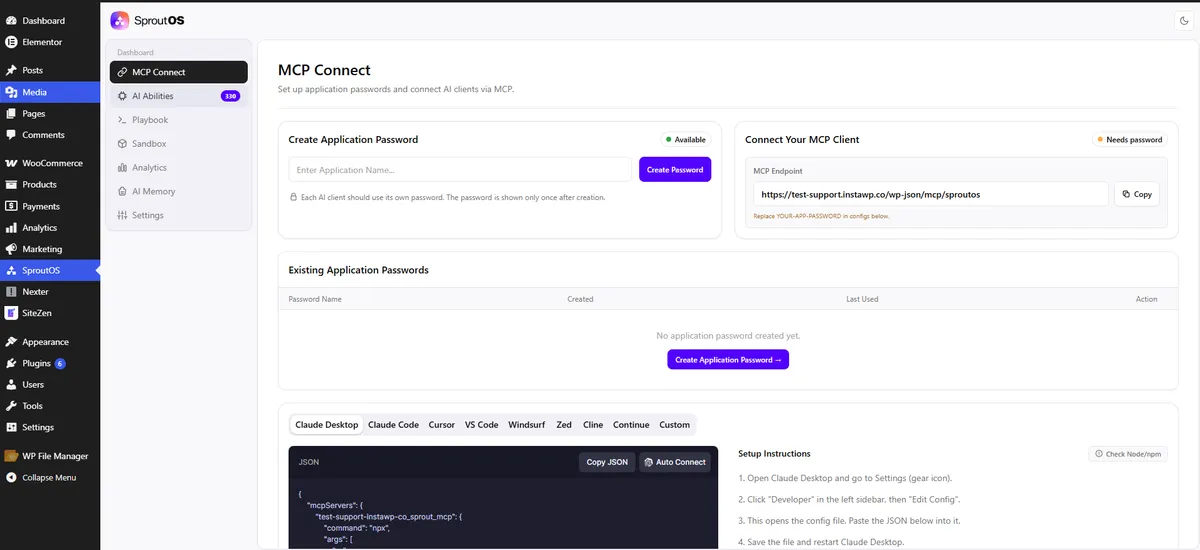Click Check Node/npm button

click(1128, 454)
